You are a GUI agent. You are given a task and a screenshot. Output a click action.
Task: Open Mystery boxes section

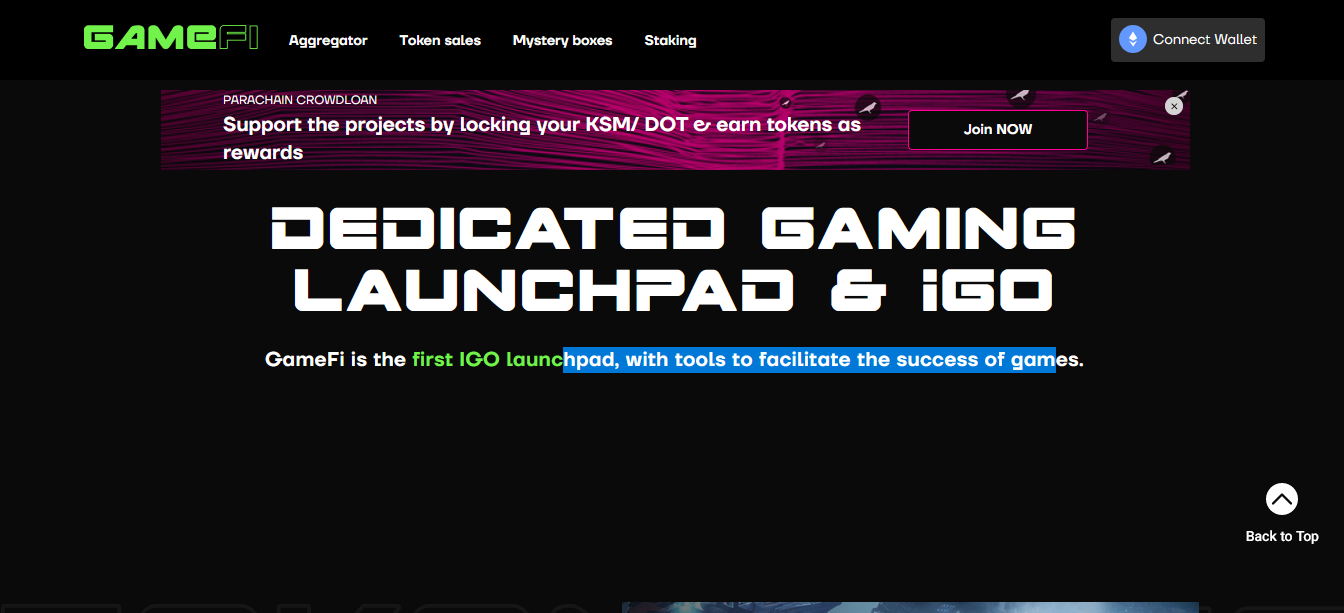tap(562, 41)
